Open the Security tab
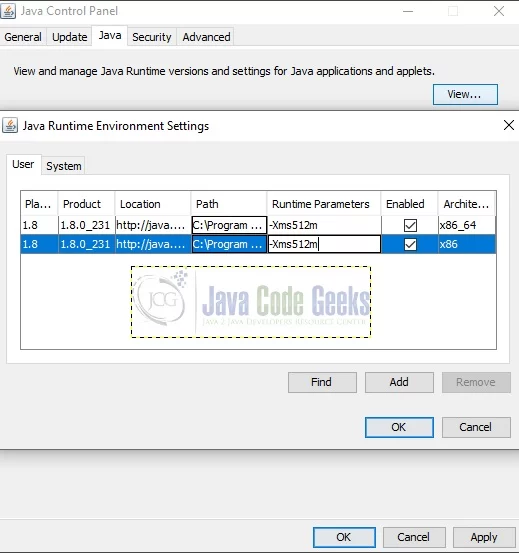This screenshot has width=519, height=553. pyautogui.click(x=152, y=37)
